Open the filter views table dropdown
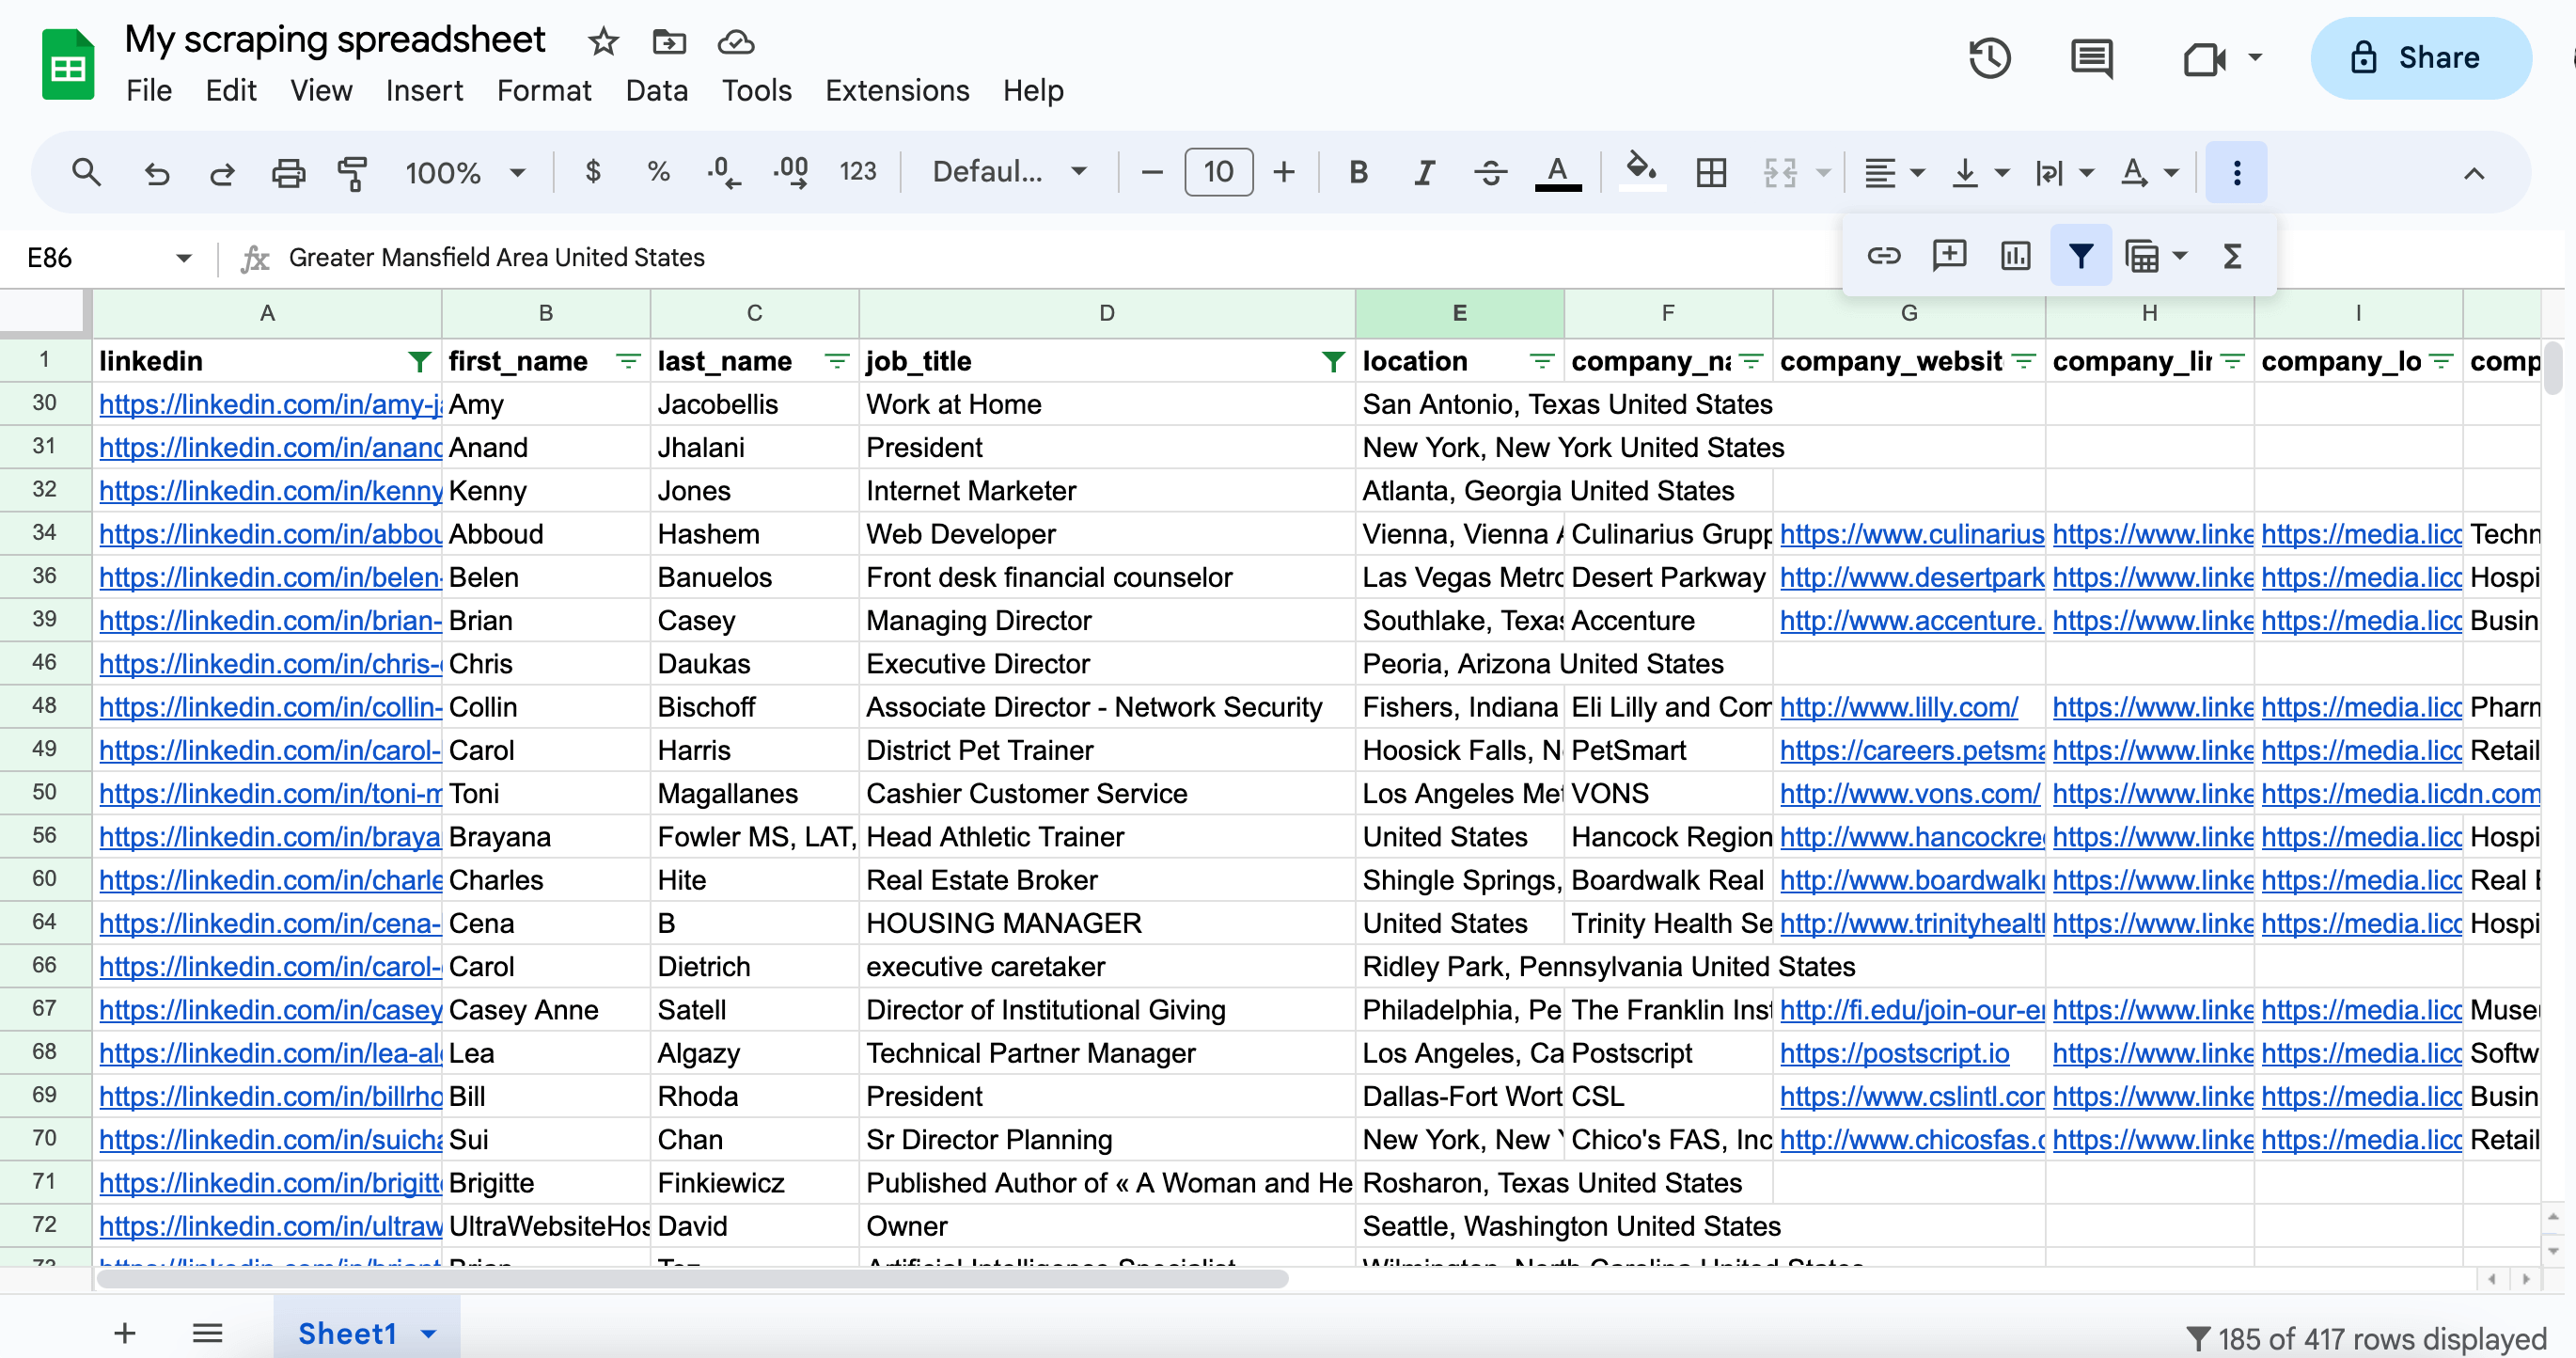2576x1358 pixels. pos(2155,256)
